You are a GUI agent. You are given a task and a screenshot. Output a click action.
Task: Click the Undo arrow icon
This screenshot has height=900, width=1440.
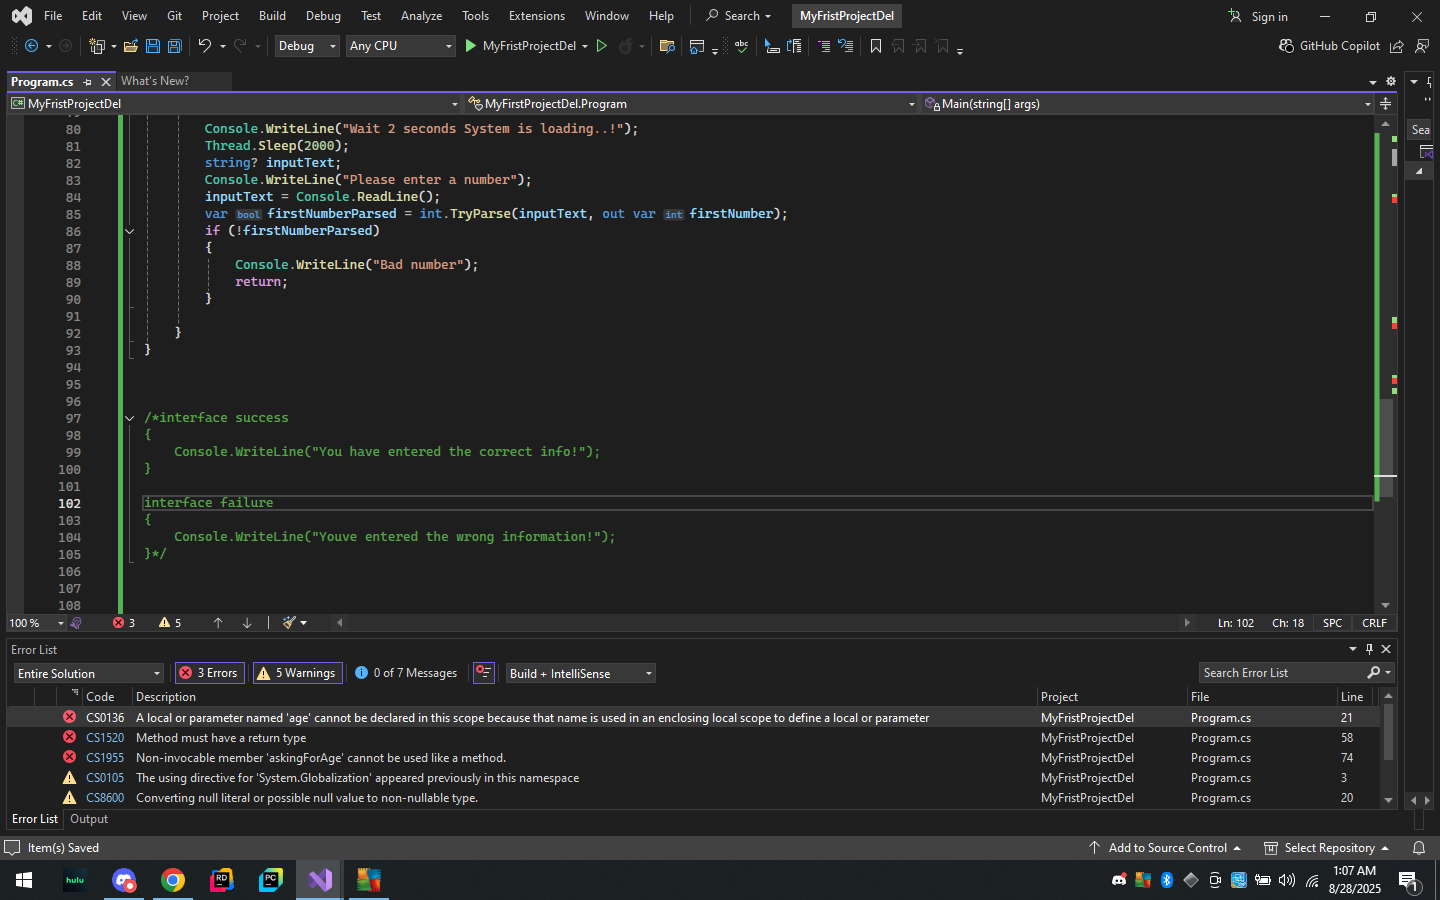pos(205,46)
